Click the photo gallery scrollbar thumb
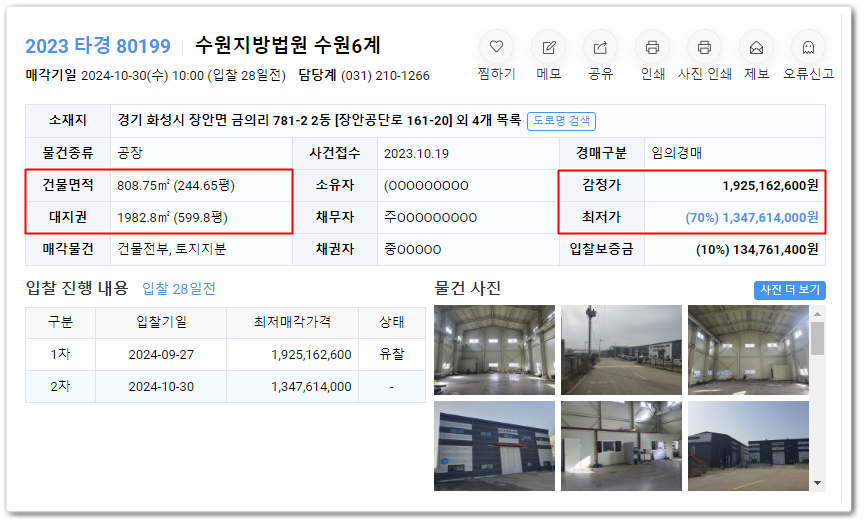 coord(817,338)
